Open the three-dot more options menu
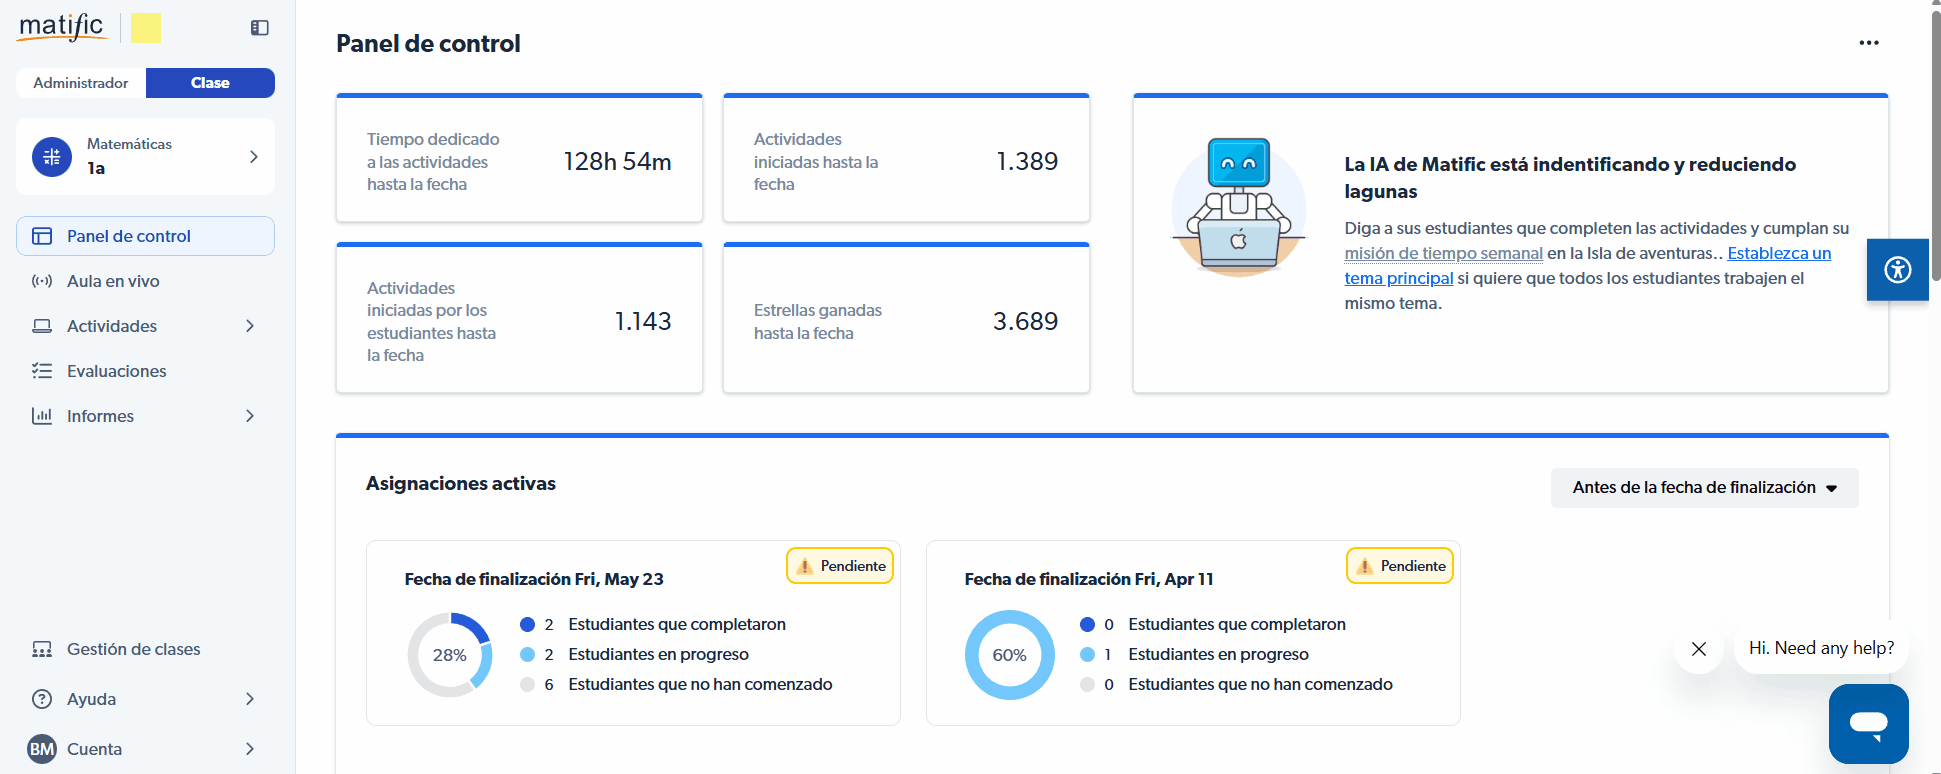 pos(1868,43)
